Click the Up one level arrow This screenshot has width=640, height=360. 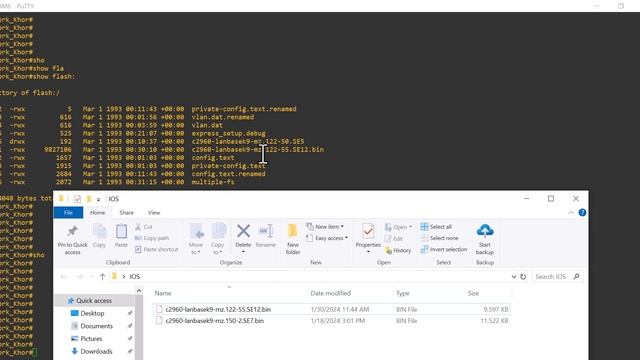click(102, 277)
